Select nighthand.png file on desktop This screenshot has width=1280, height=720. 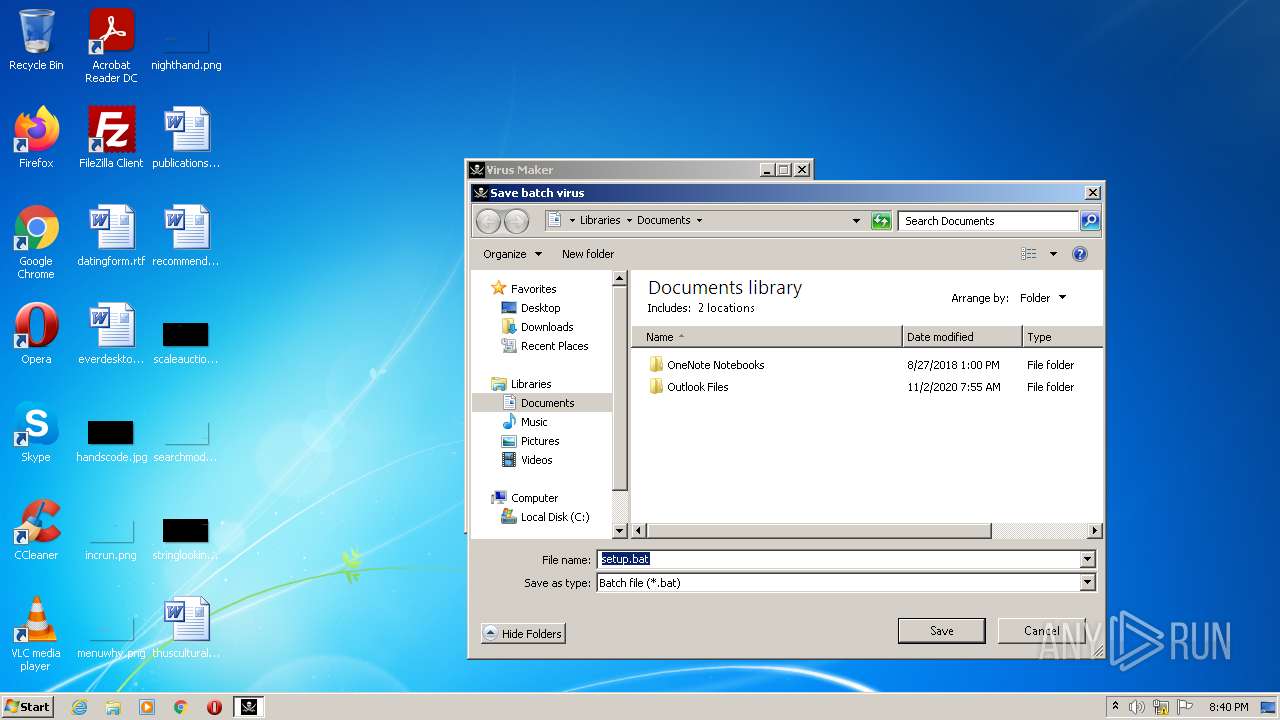pyautogui.click(x=186, y=46)
